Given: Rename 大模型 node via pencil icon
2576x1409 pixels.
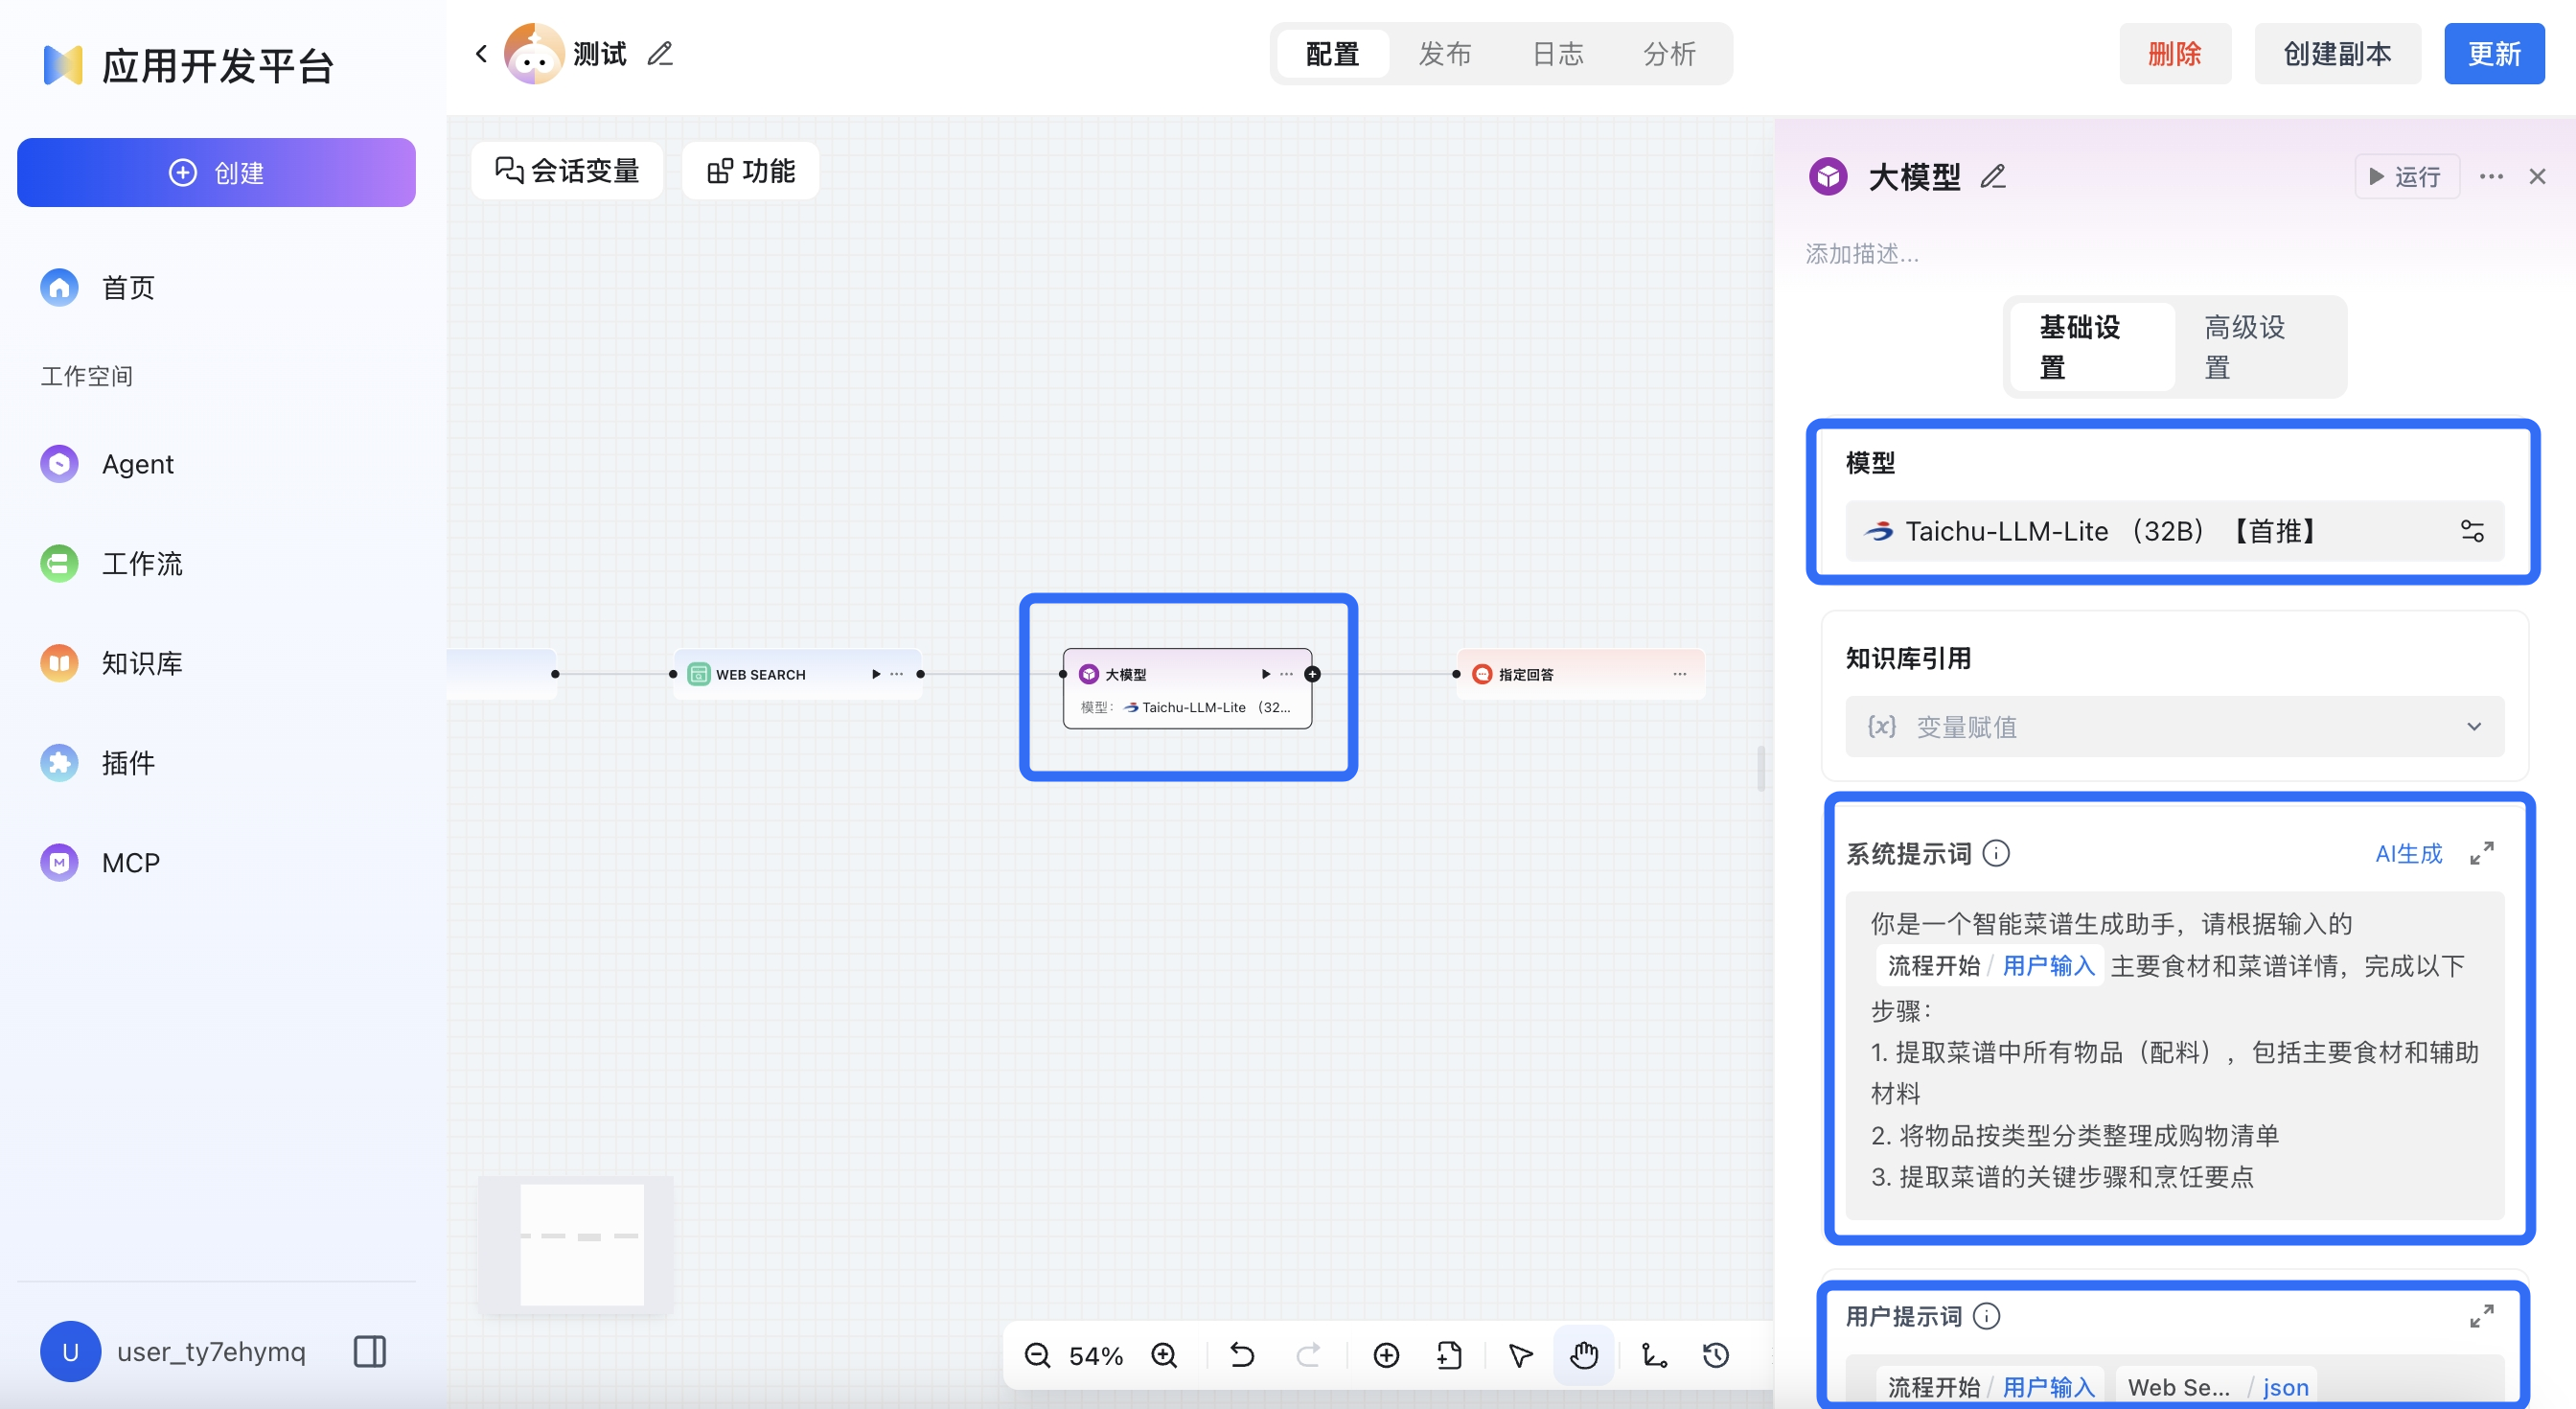Looking at the screenshot, I should 1994,176.
